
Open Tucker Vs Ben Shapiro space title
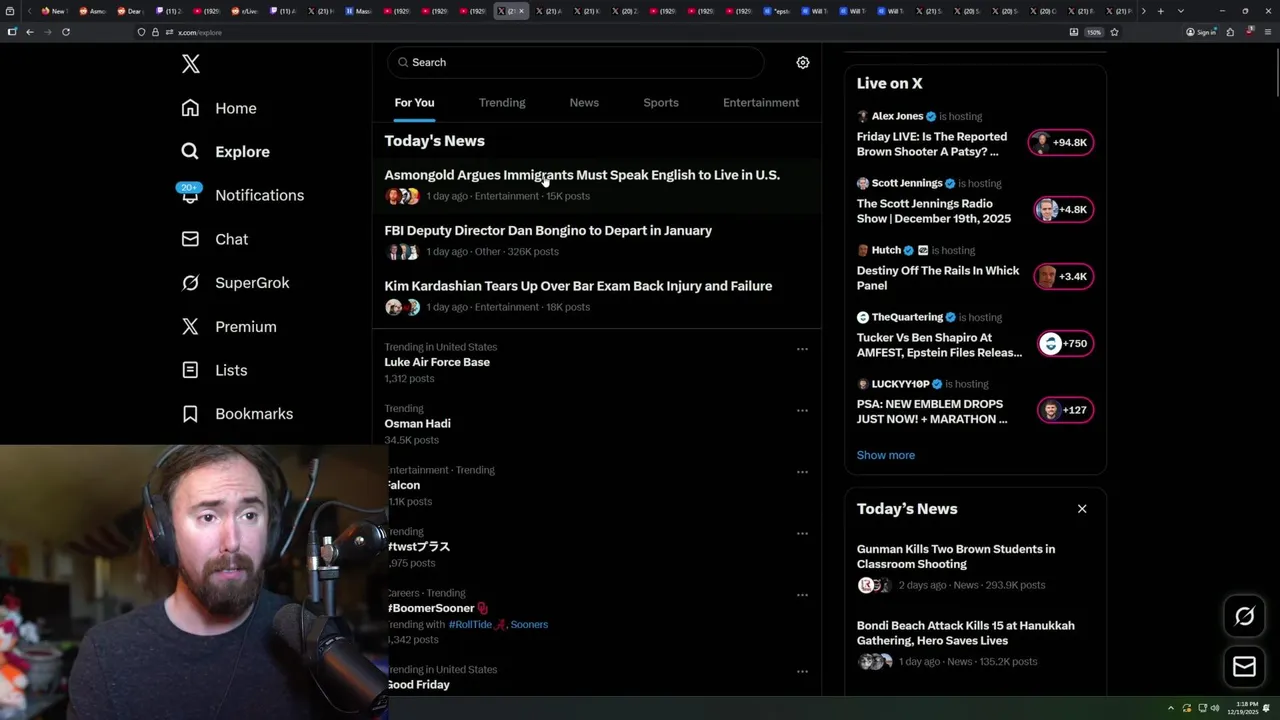pyautogui.click(x=939, y=345)
